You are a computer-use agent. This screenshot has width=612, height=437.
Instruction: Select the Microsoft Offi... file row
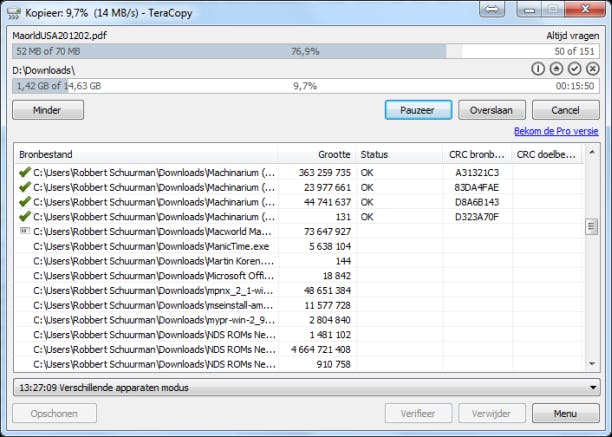point(299,276)
